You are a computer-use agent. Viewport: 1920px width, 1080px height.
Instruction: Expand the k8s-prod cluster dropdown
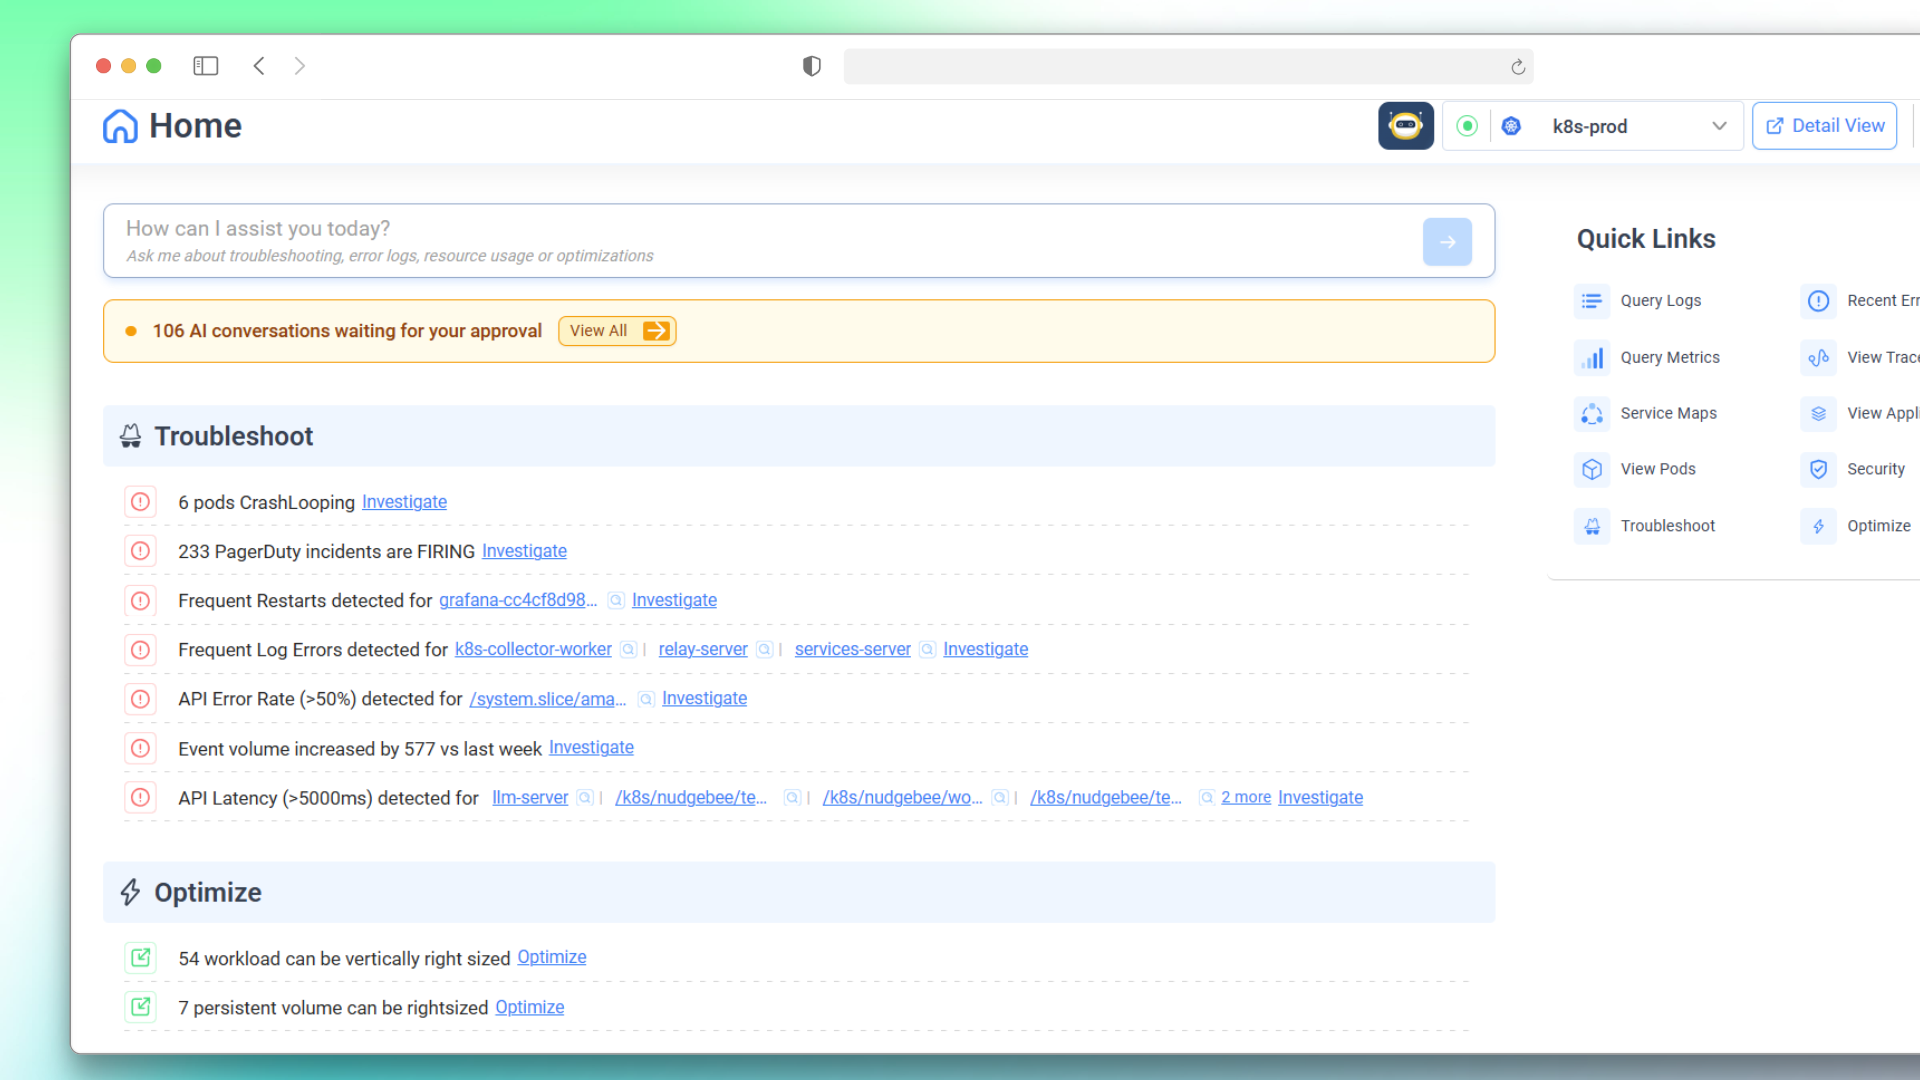click(1719, 126)
